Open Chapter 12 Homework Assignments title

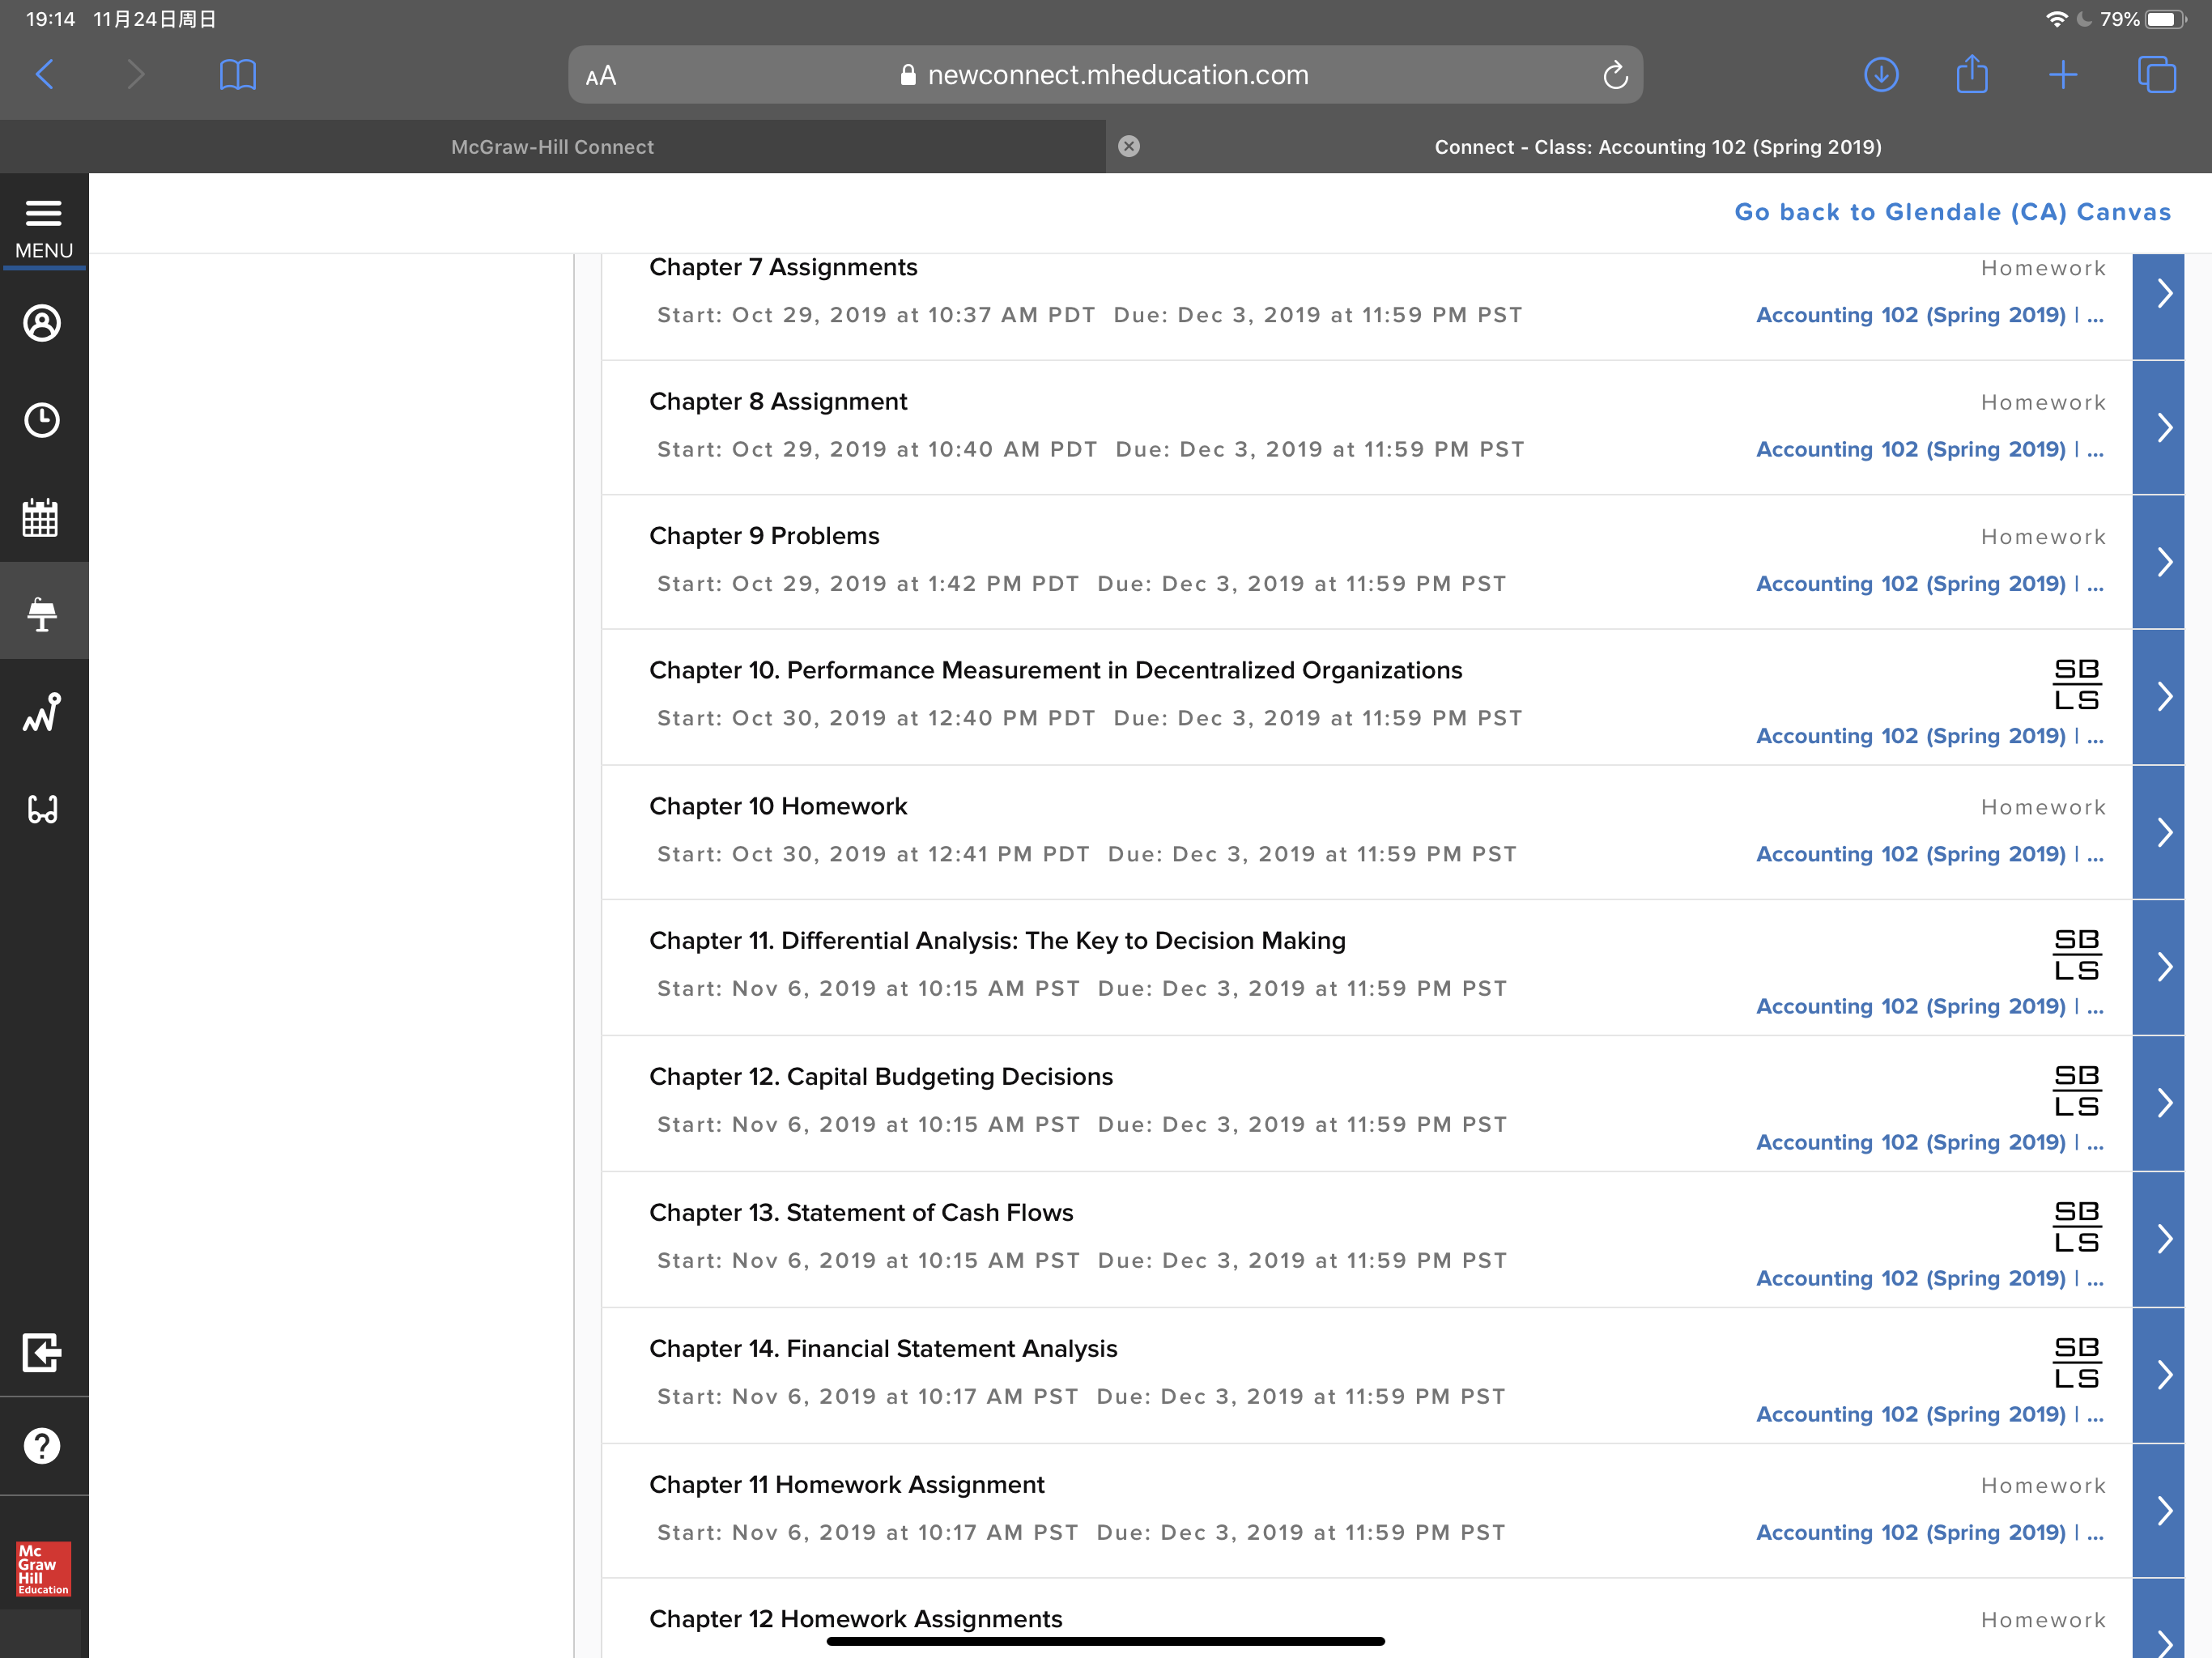coord(855,1618)
